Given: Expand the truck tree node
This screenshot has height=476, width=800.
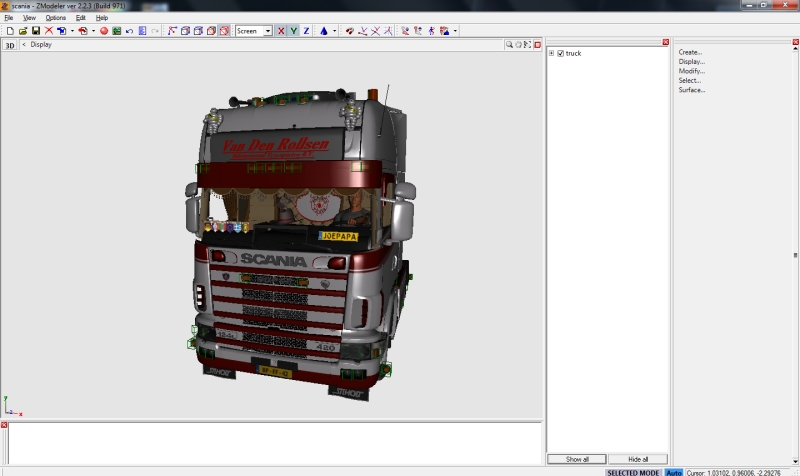Looking at the screenshot, I should tap(551, 53).
